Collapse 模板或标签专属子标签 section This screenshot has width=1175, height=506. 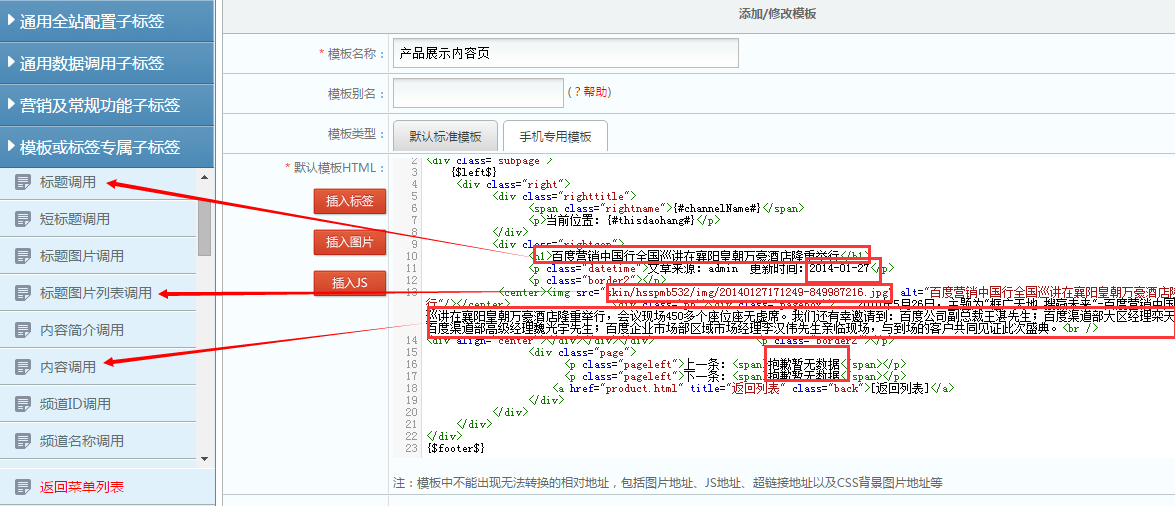coord(107,147)
